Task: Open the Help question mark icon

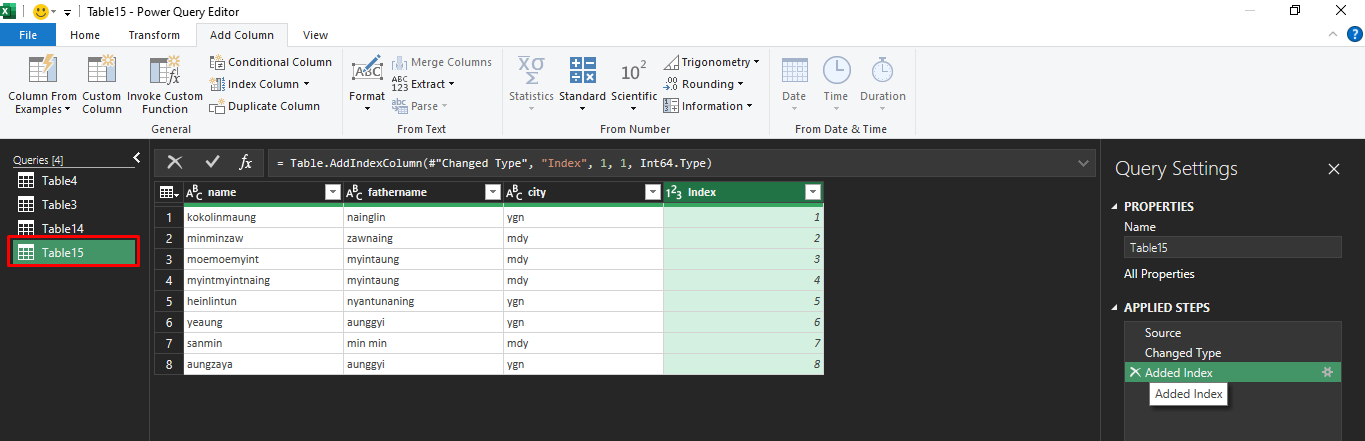Action: (x=1354, y=34)
